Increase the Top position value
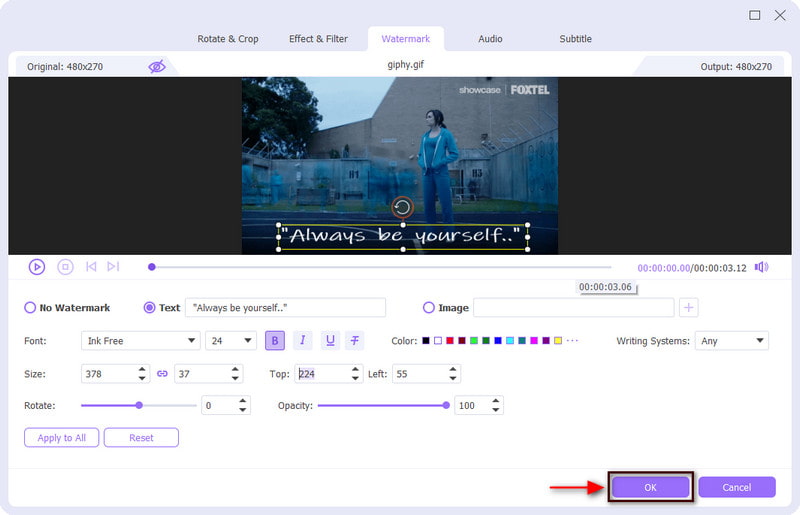Viewport: 800px width, 515px height. click(x=355, y=369)
